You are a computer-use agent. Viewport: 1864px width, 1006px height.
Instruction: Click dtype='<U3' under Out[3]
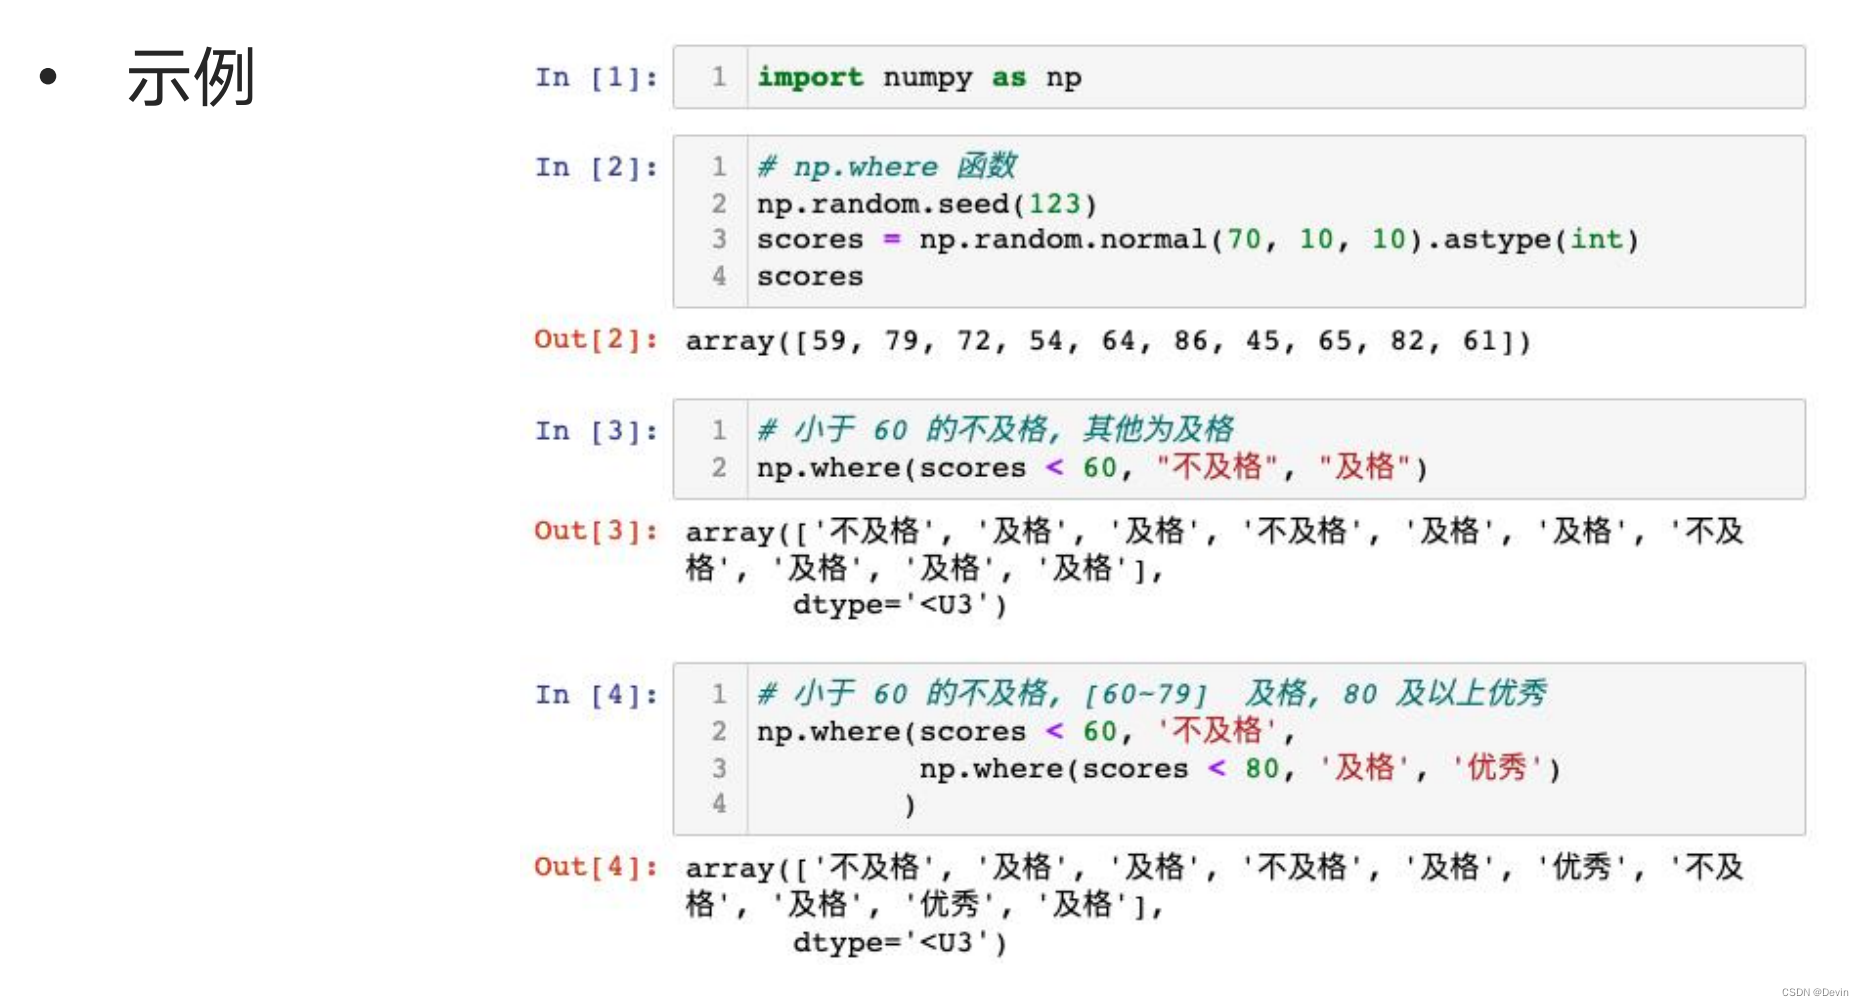click(x=900, y=606)
